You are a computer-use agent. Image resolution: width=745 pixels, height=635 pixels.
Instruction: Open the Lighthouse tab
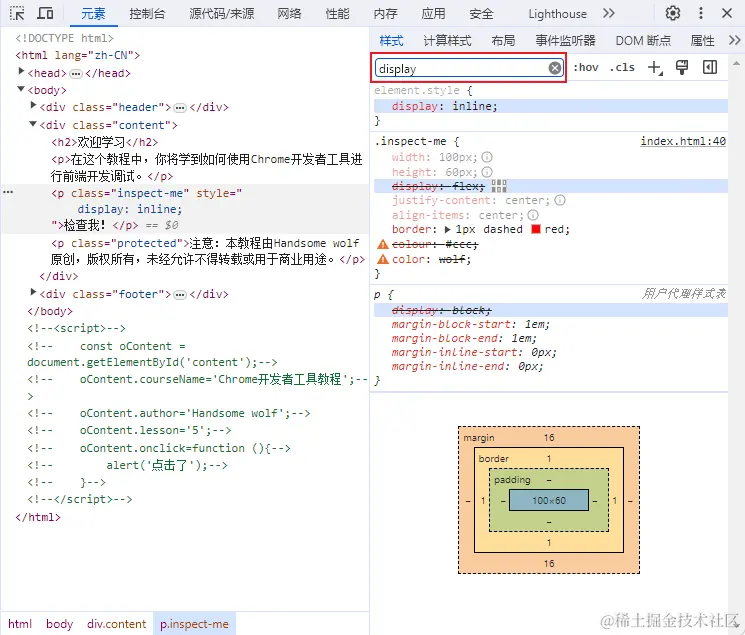click(x=557, y=14)
